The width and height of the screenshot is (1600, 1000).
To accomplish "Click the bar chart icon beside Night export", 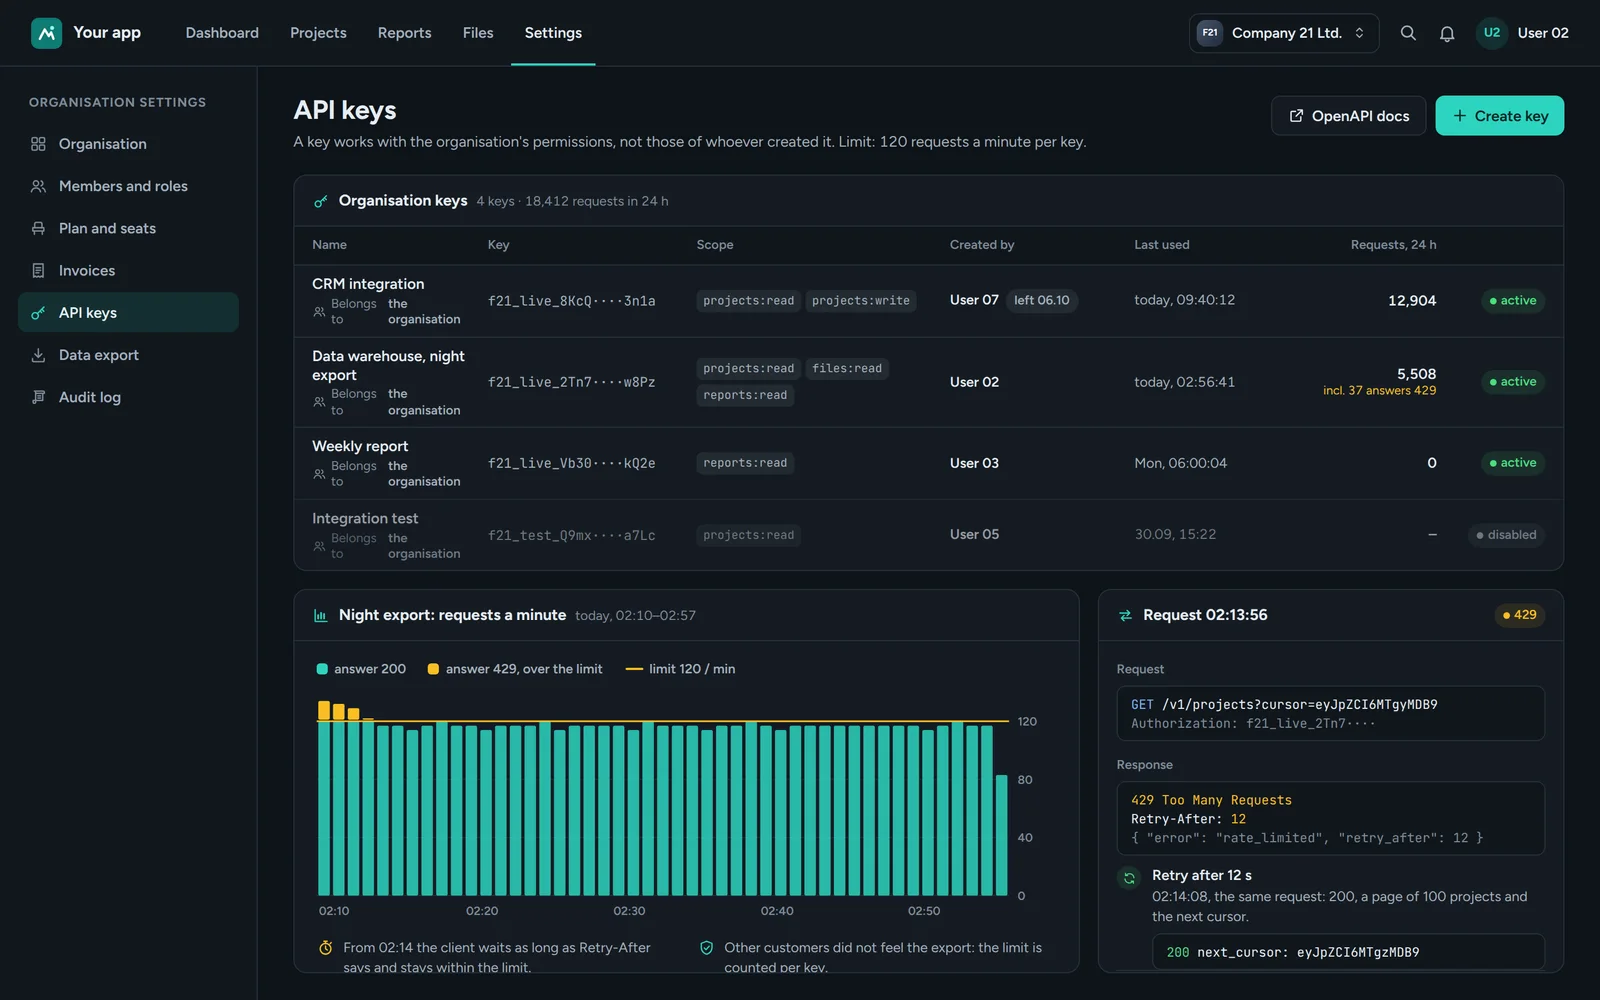I will (320, 616).
